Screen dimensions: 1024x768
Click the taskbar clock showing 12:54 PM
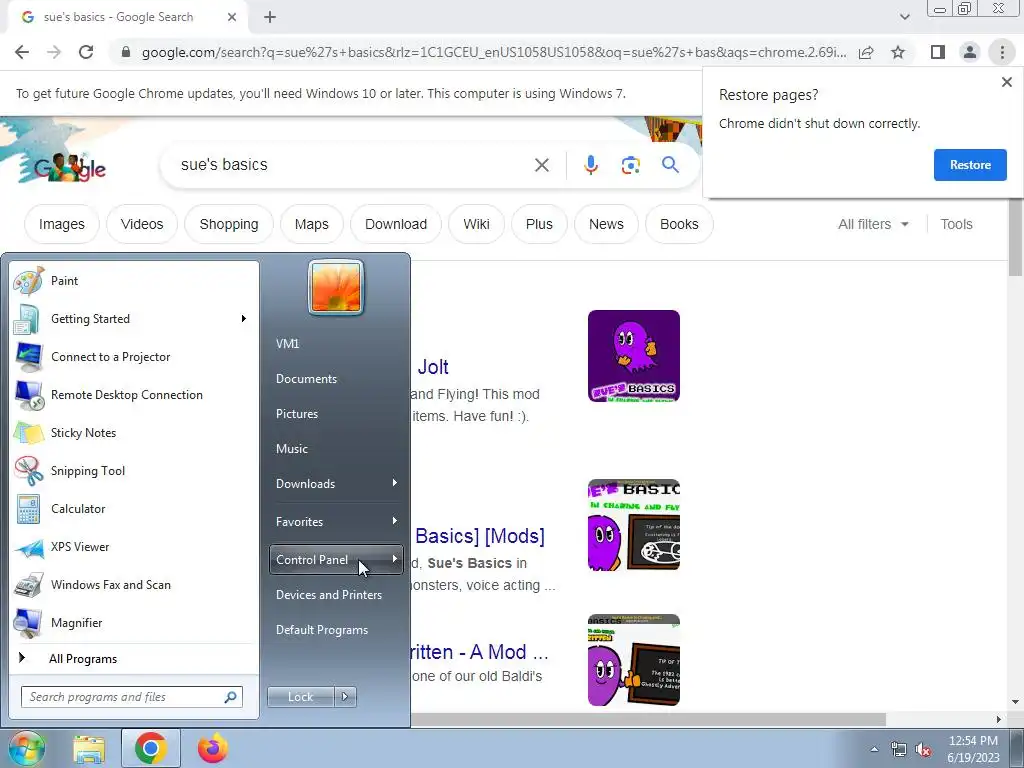(x=973, y=749)
